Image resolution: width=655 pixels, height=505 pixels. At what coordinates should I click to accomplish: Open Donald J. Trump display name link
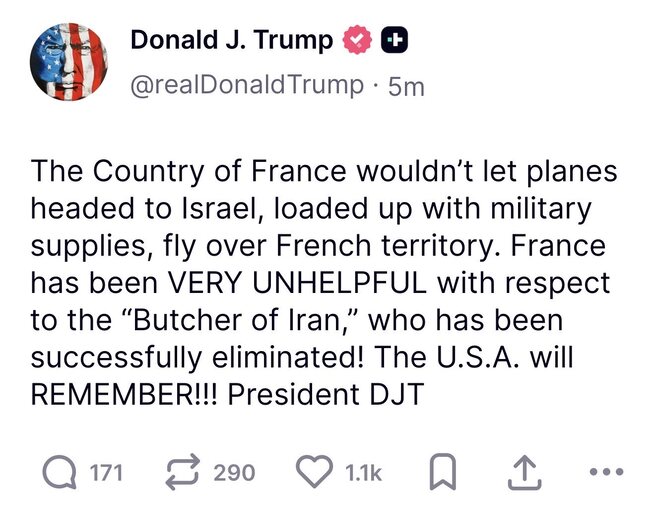(x=232, y=41)
